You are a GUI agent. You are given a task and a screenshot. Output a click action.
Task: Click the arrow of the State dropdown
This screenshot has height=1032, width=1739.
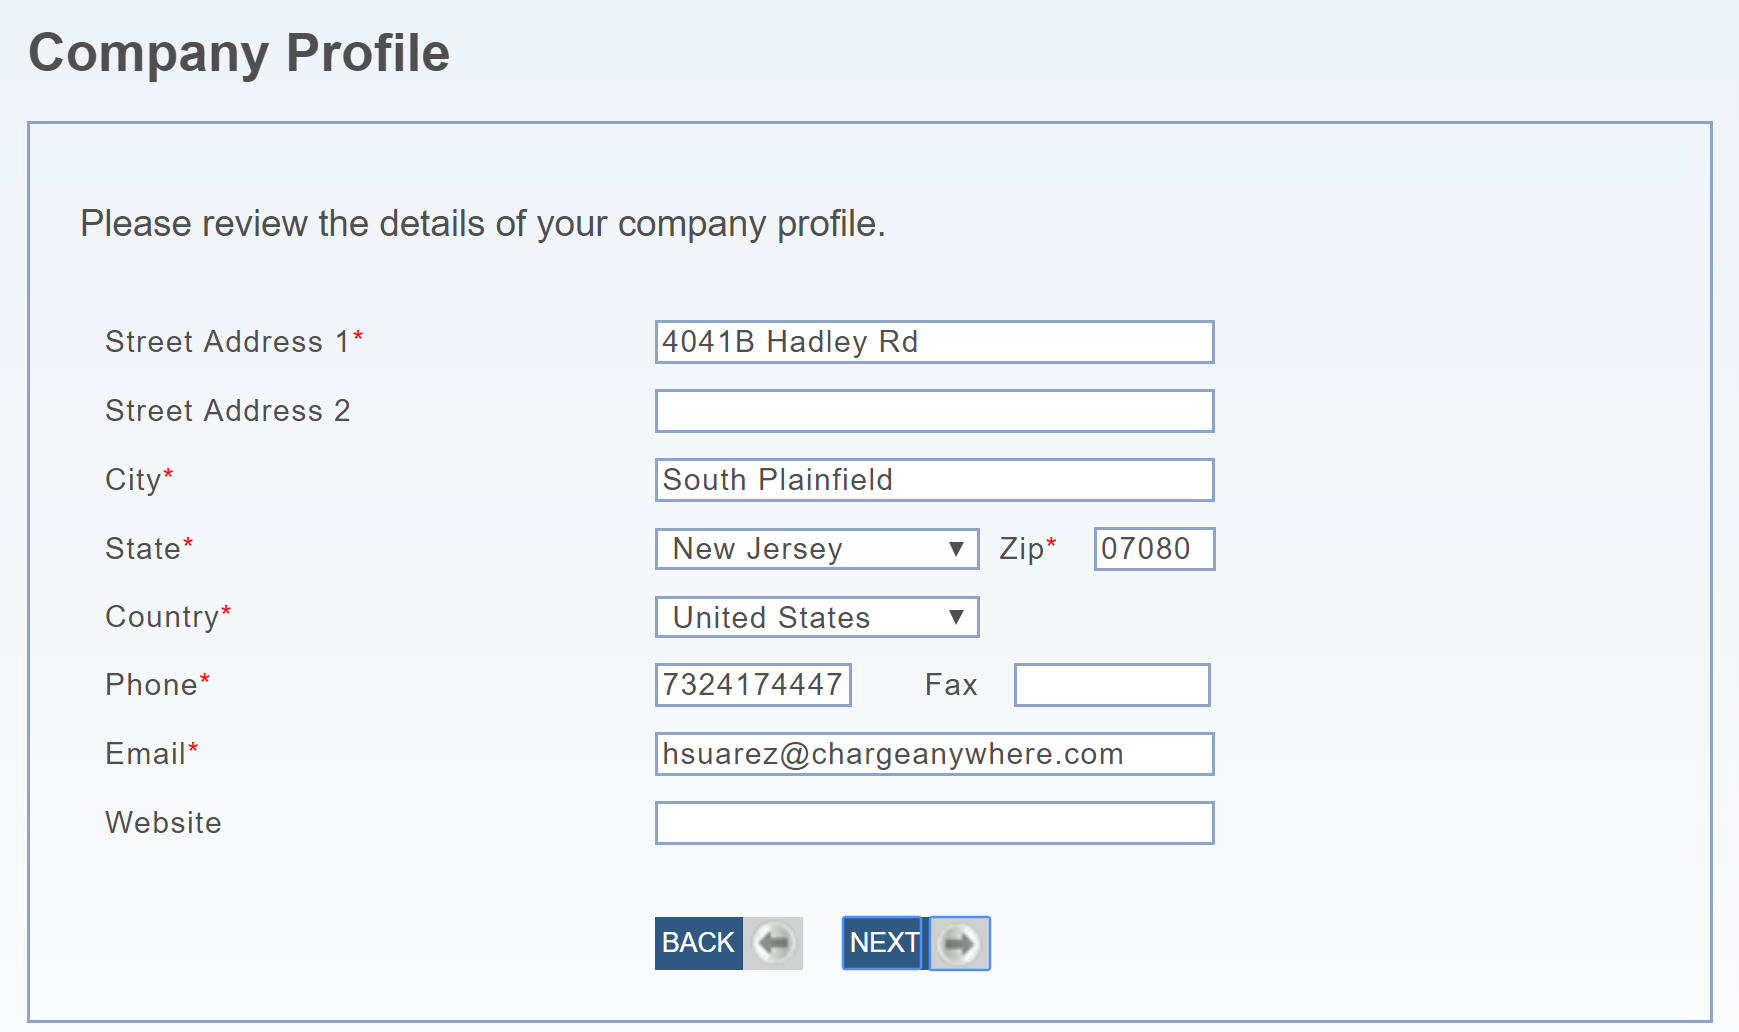956,549
